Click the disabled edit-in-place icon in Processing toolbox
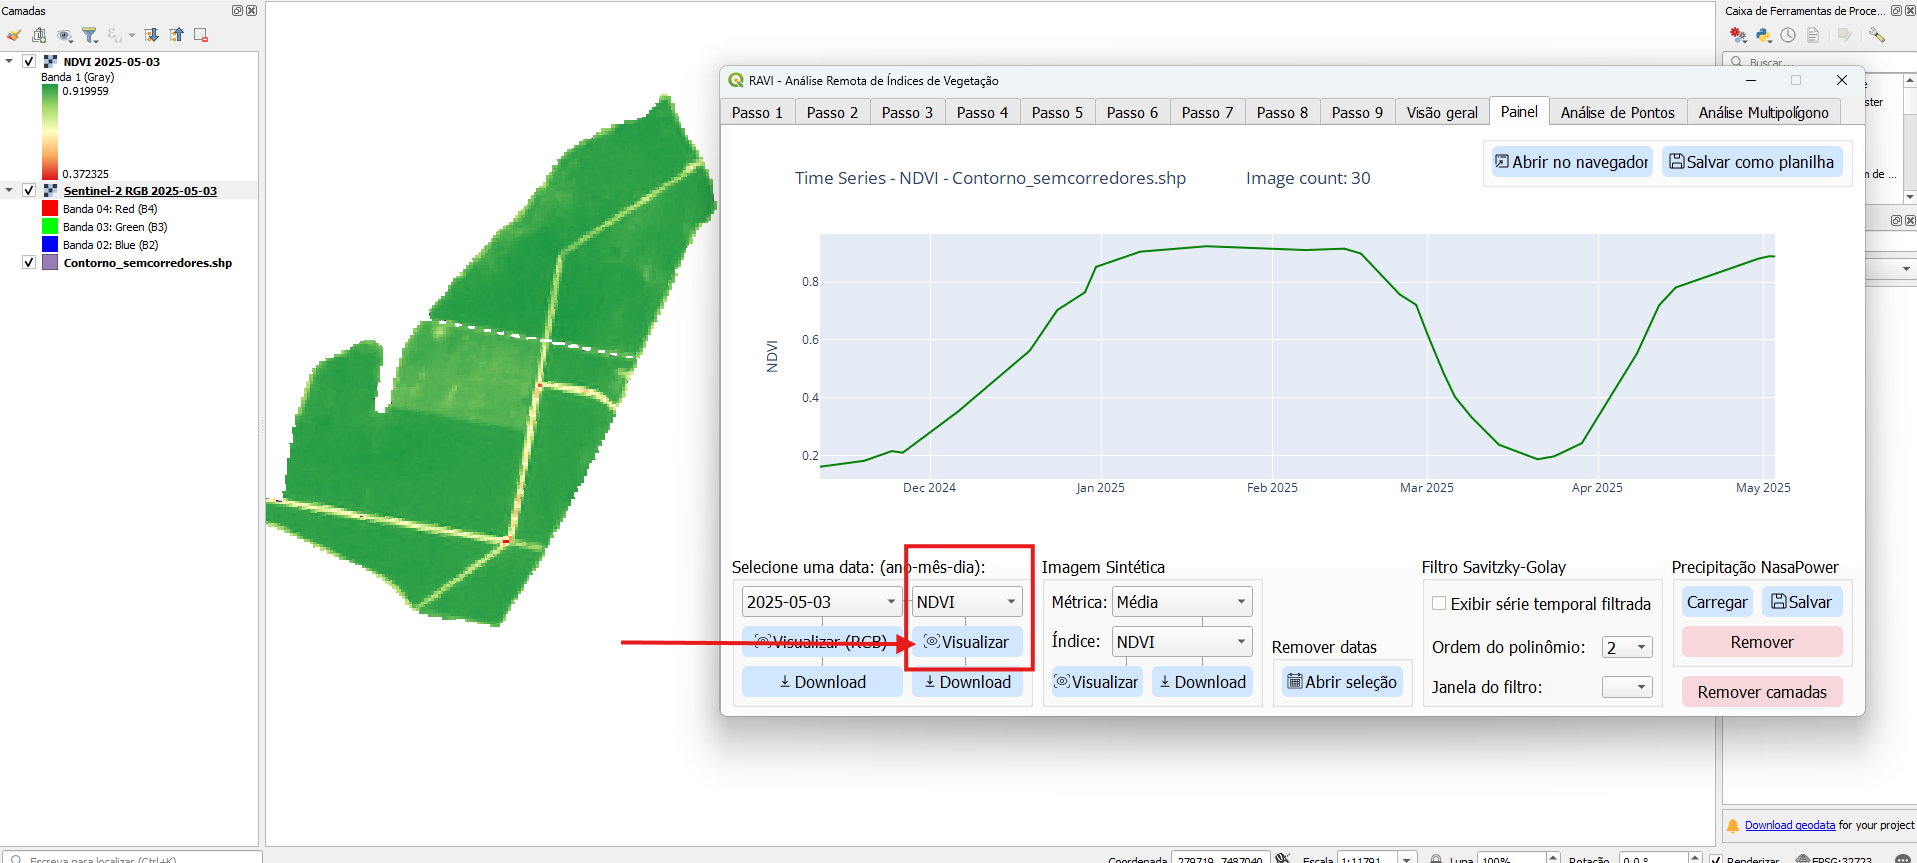The height and width of the screenshot is (863, 1917). 1844,35
